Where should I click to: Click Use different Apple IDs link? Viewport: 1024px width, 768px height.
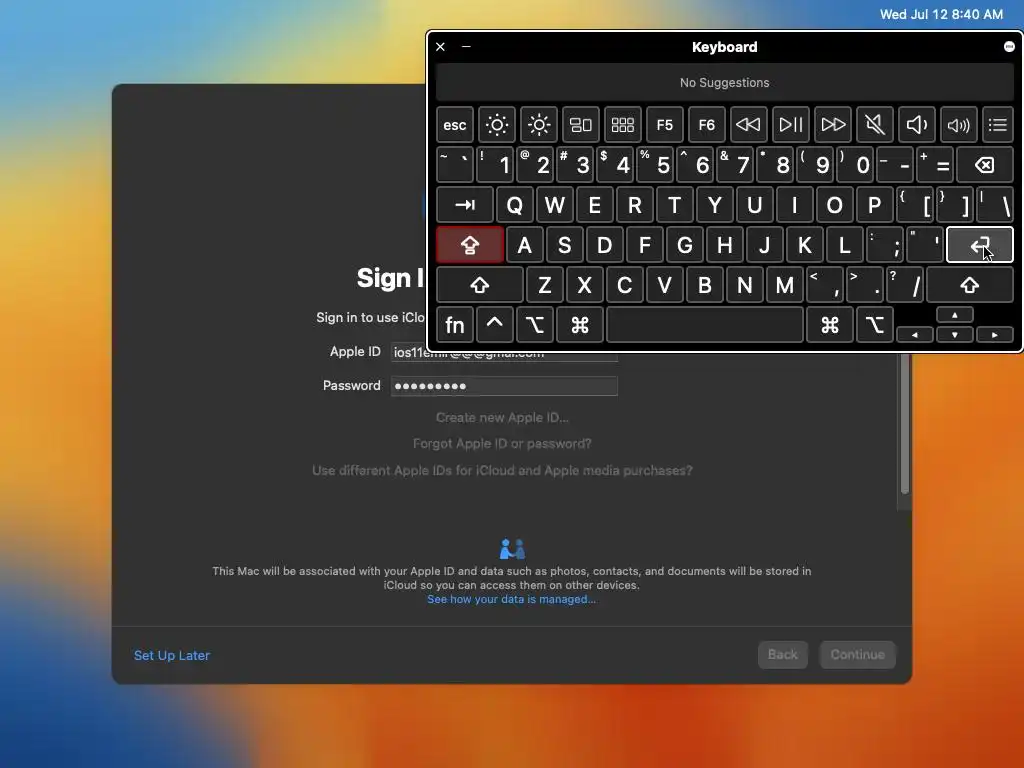(x=502, y=470)
